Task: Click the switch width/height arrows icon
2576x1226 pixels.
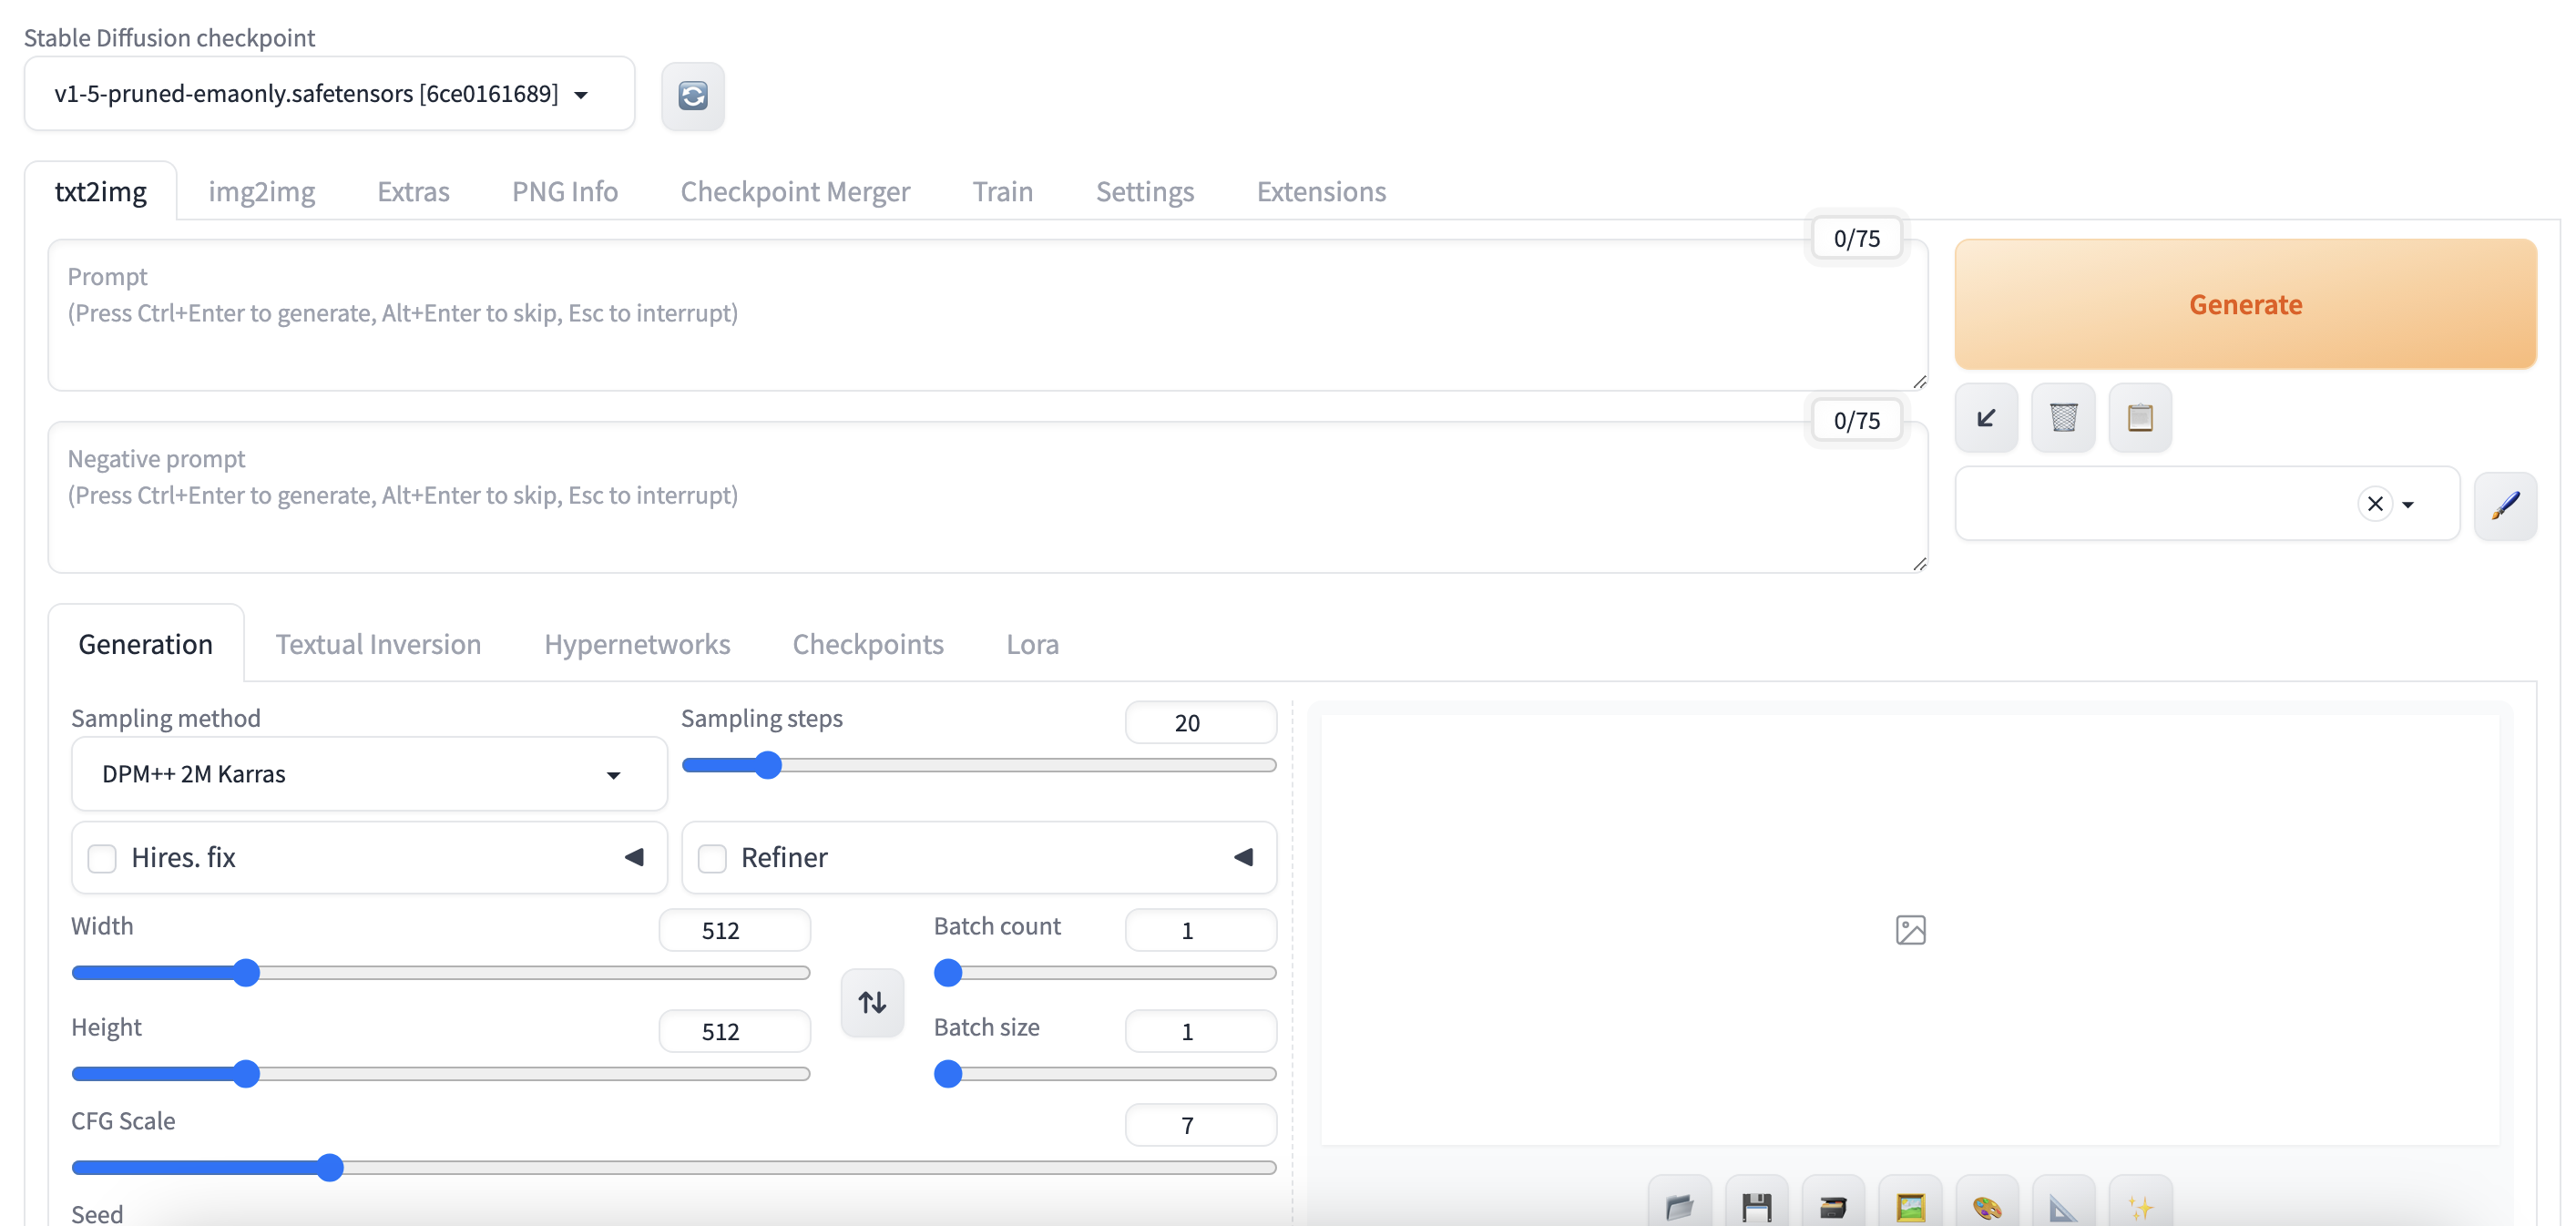Action: pos(872,1002)
